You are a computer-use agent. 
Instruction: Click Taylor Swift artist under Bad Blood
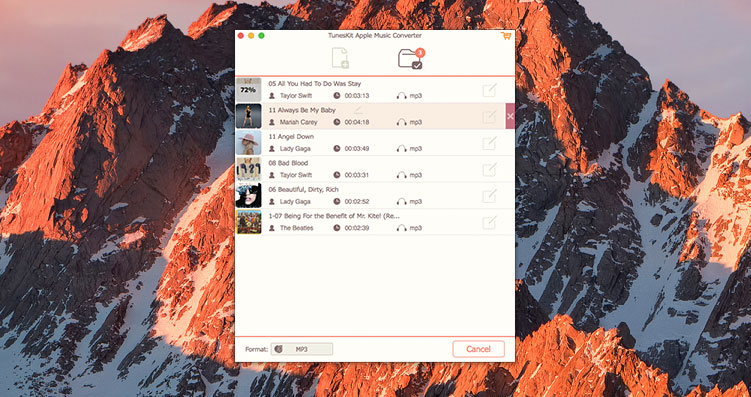[x=296, y=175]
